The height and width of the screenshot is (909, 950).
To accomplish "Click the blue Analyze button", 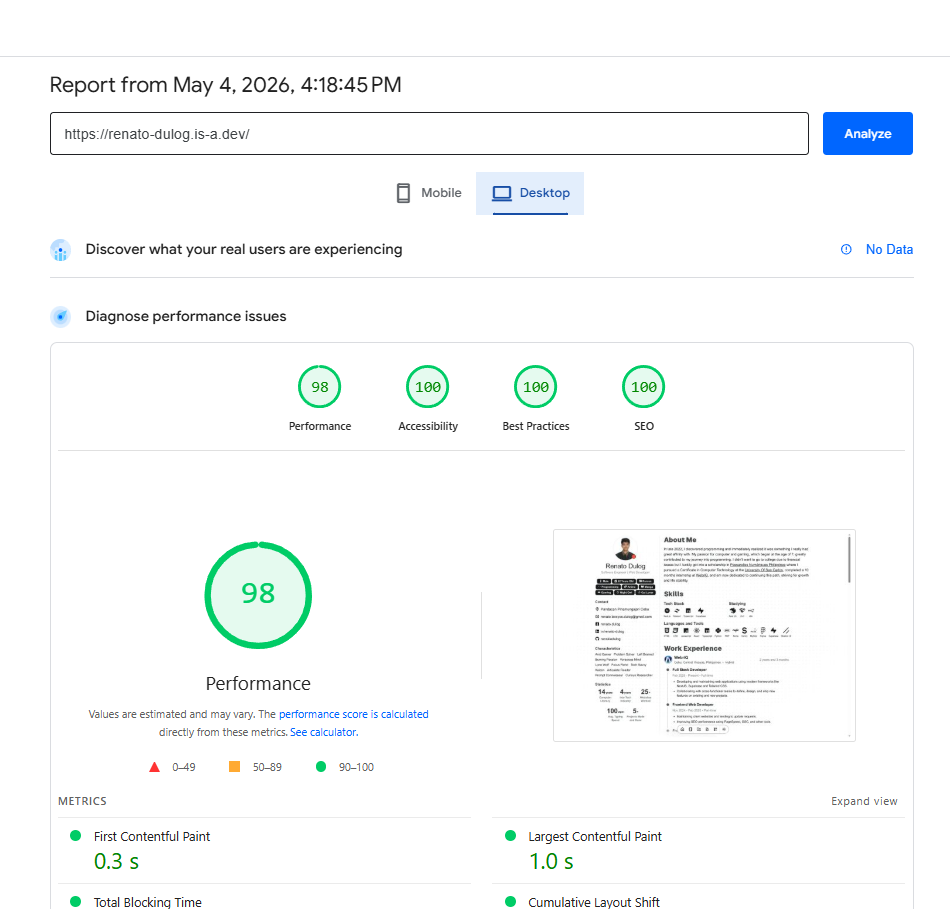I will point(868,133).
